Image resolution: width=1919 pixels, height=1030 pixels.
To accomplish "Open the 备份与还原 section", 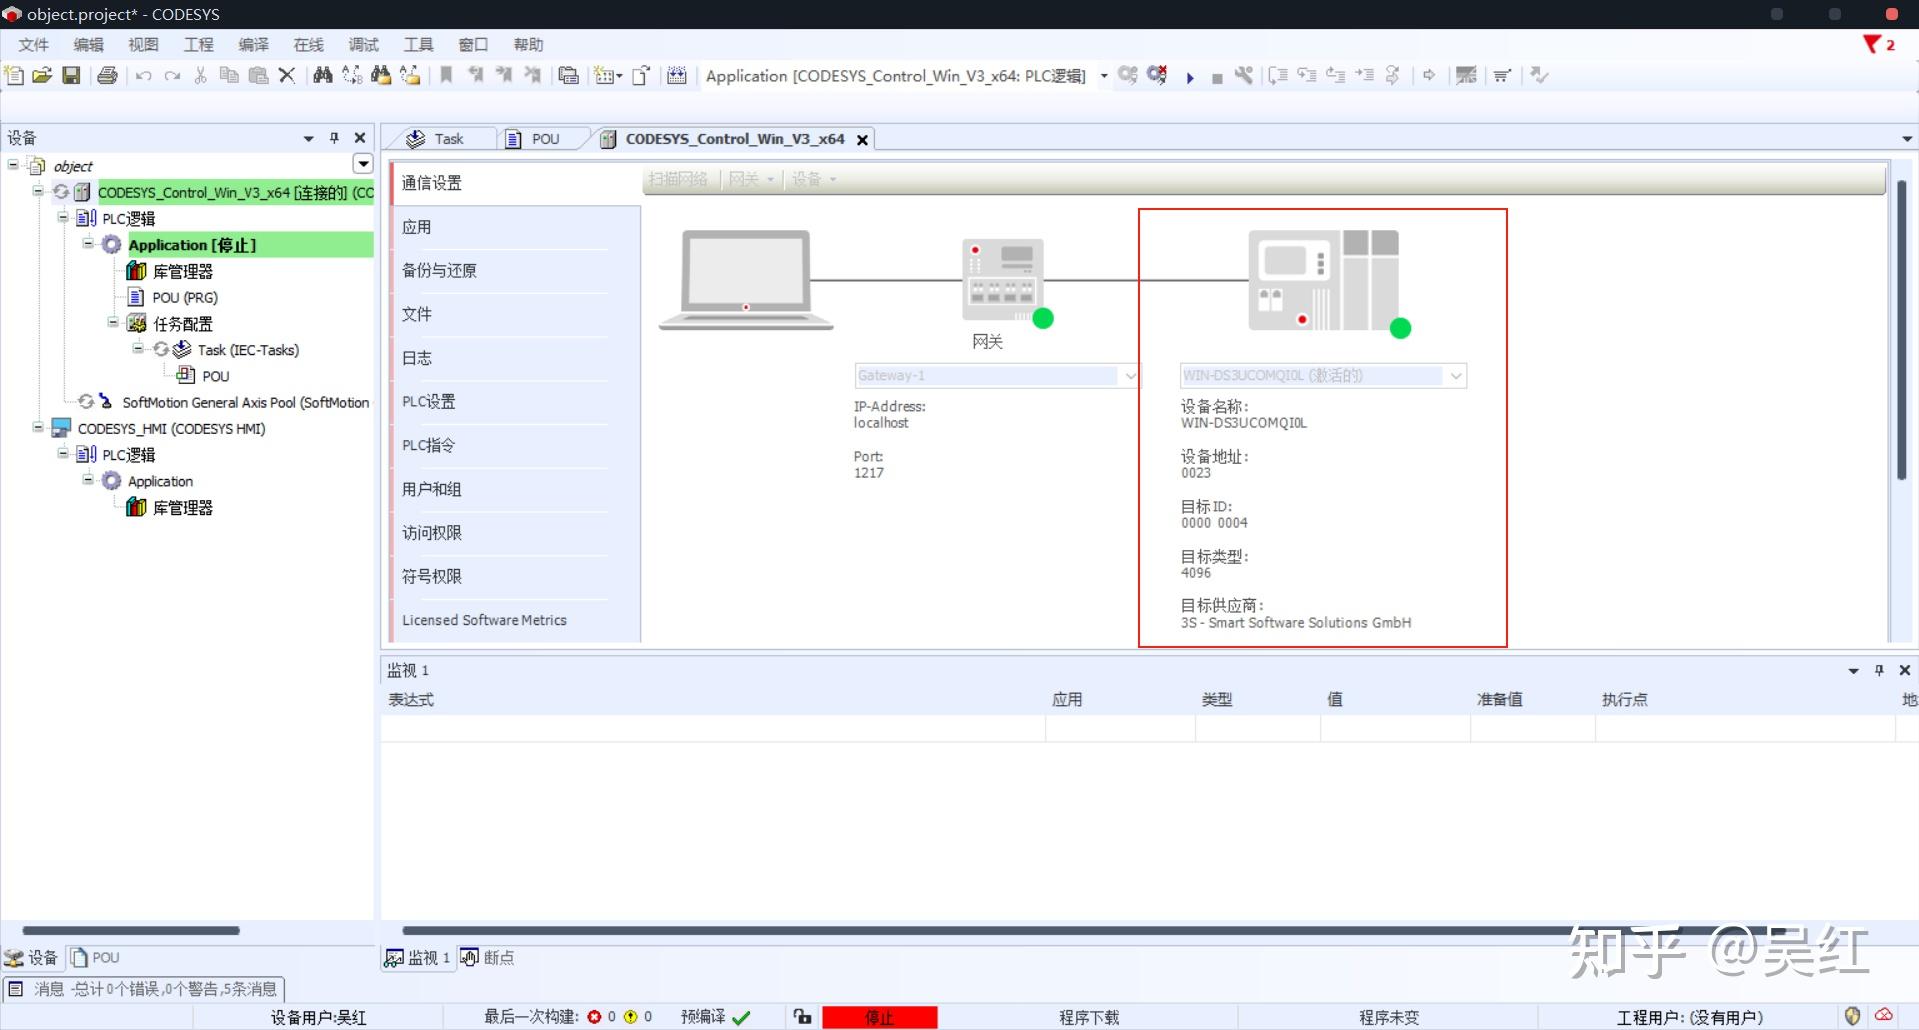I will (x=516, y=270).
